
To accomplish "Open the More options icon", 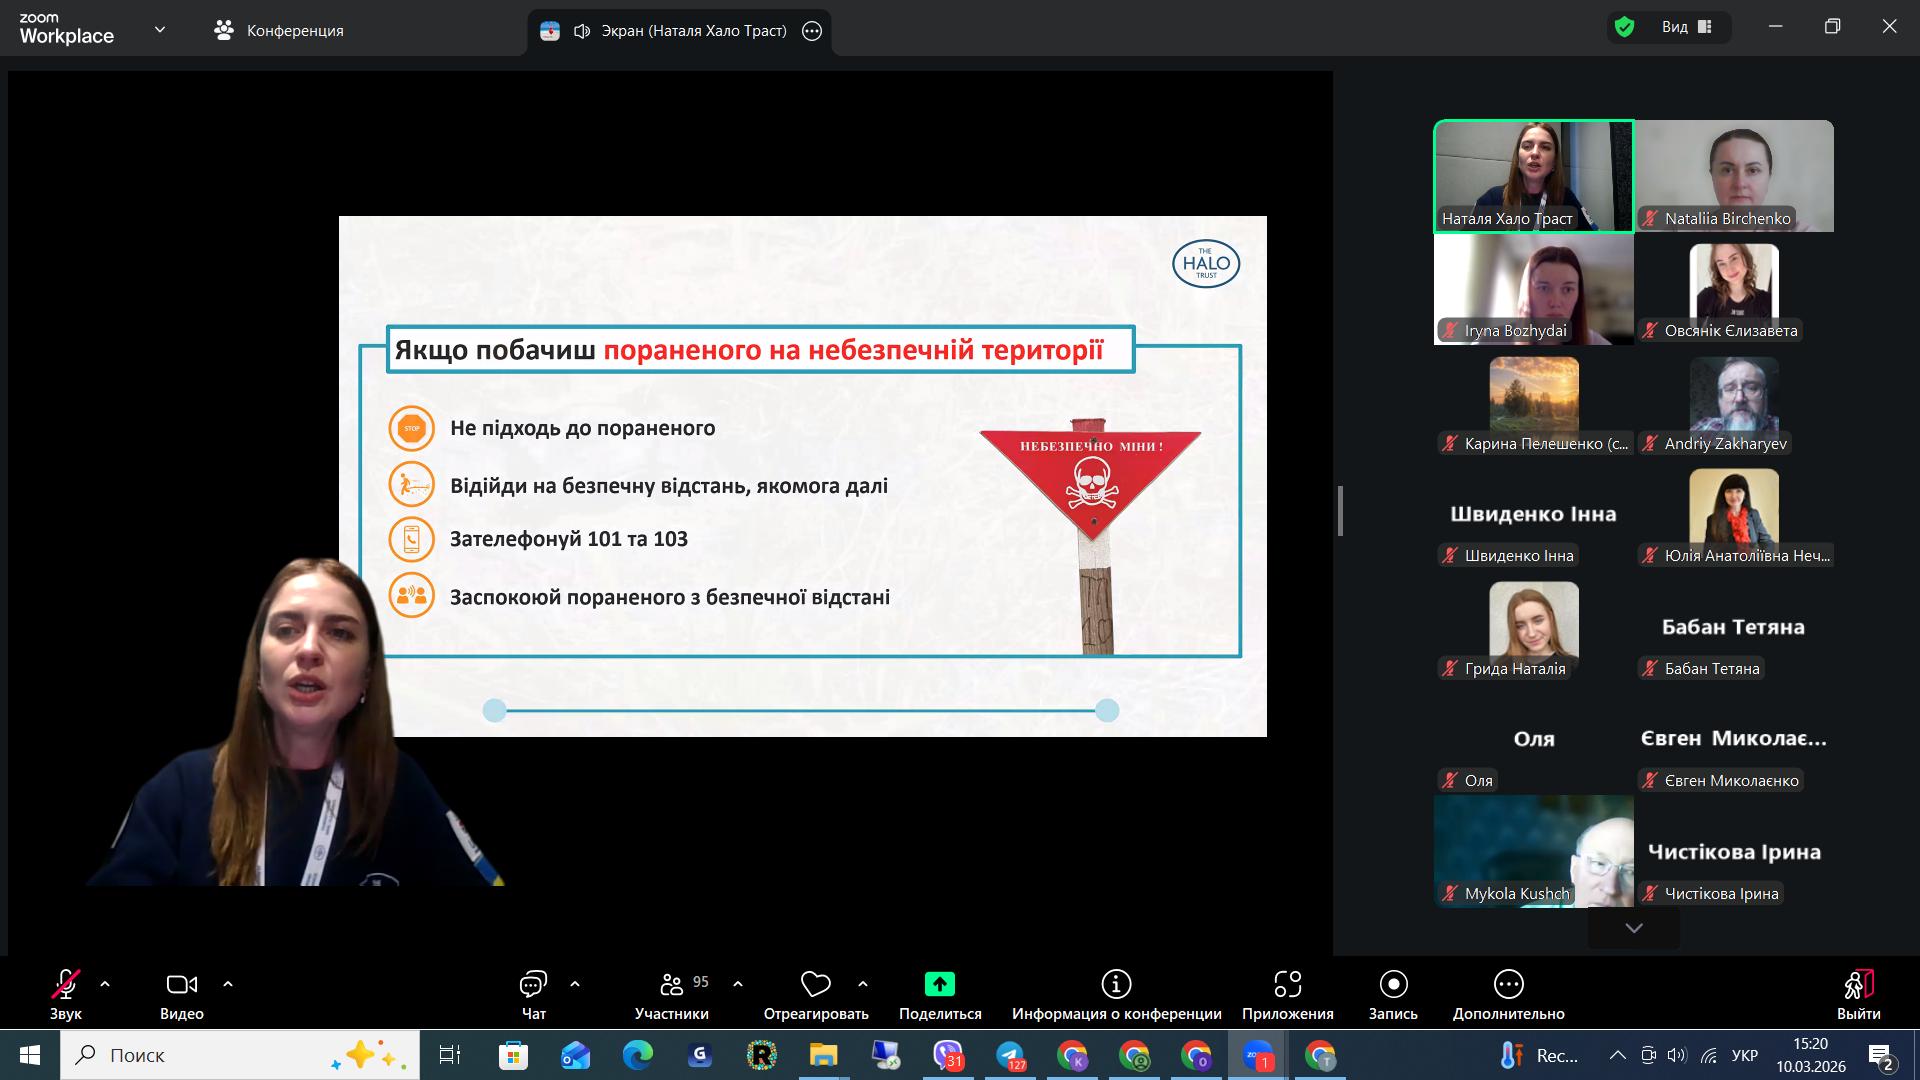I will (x=1508, y=985).
